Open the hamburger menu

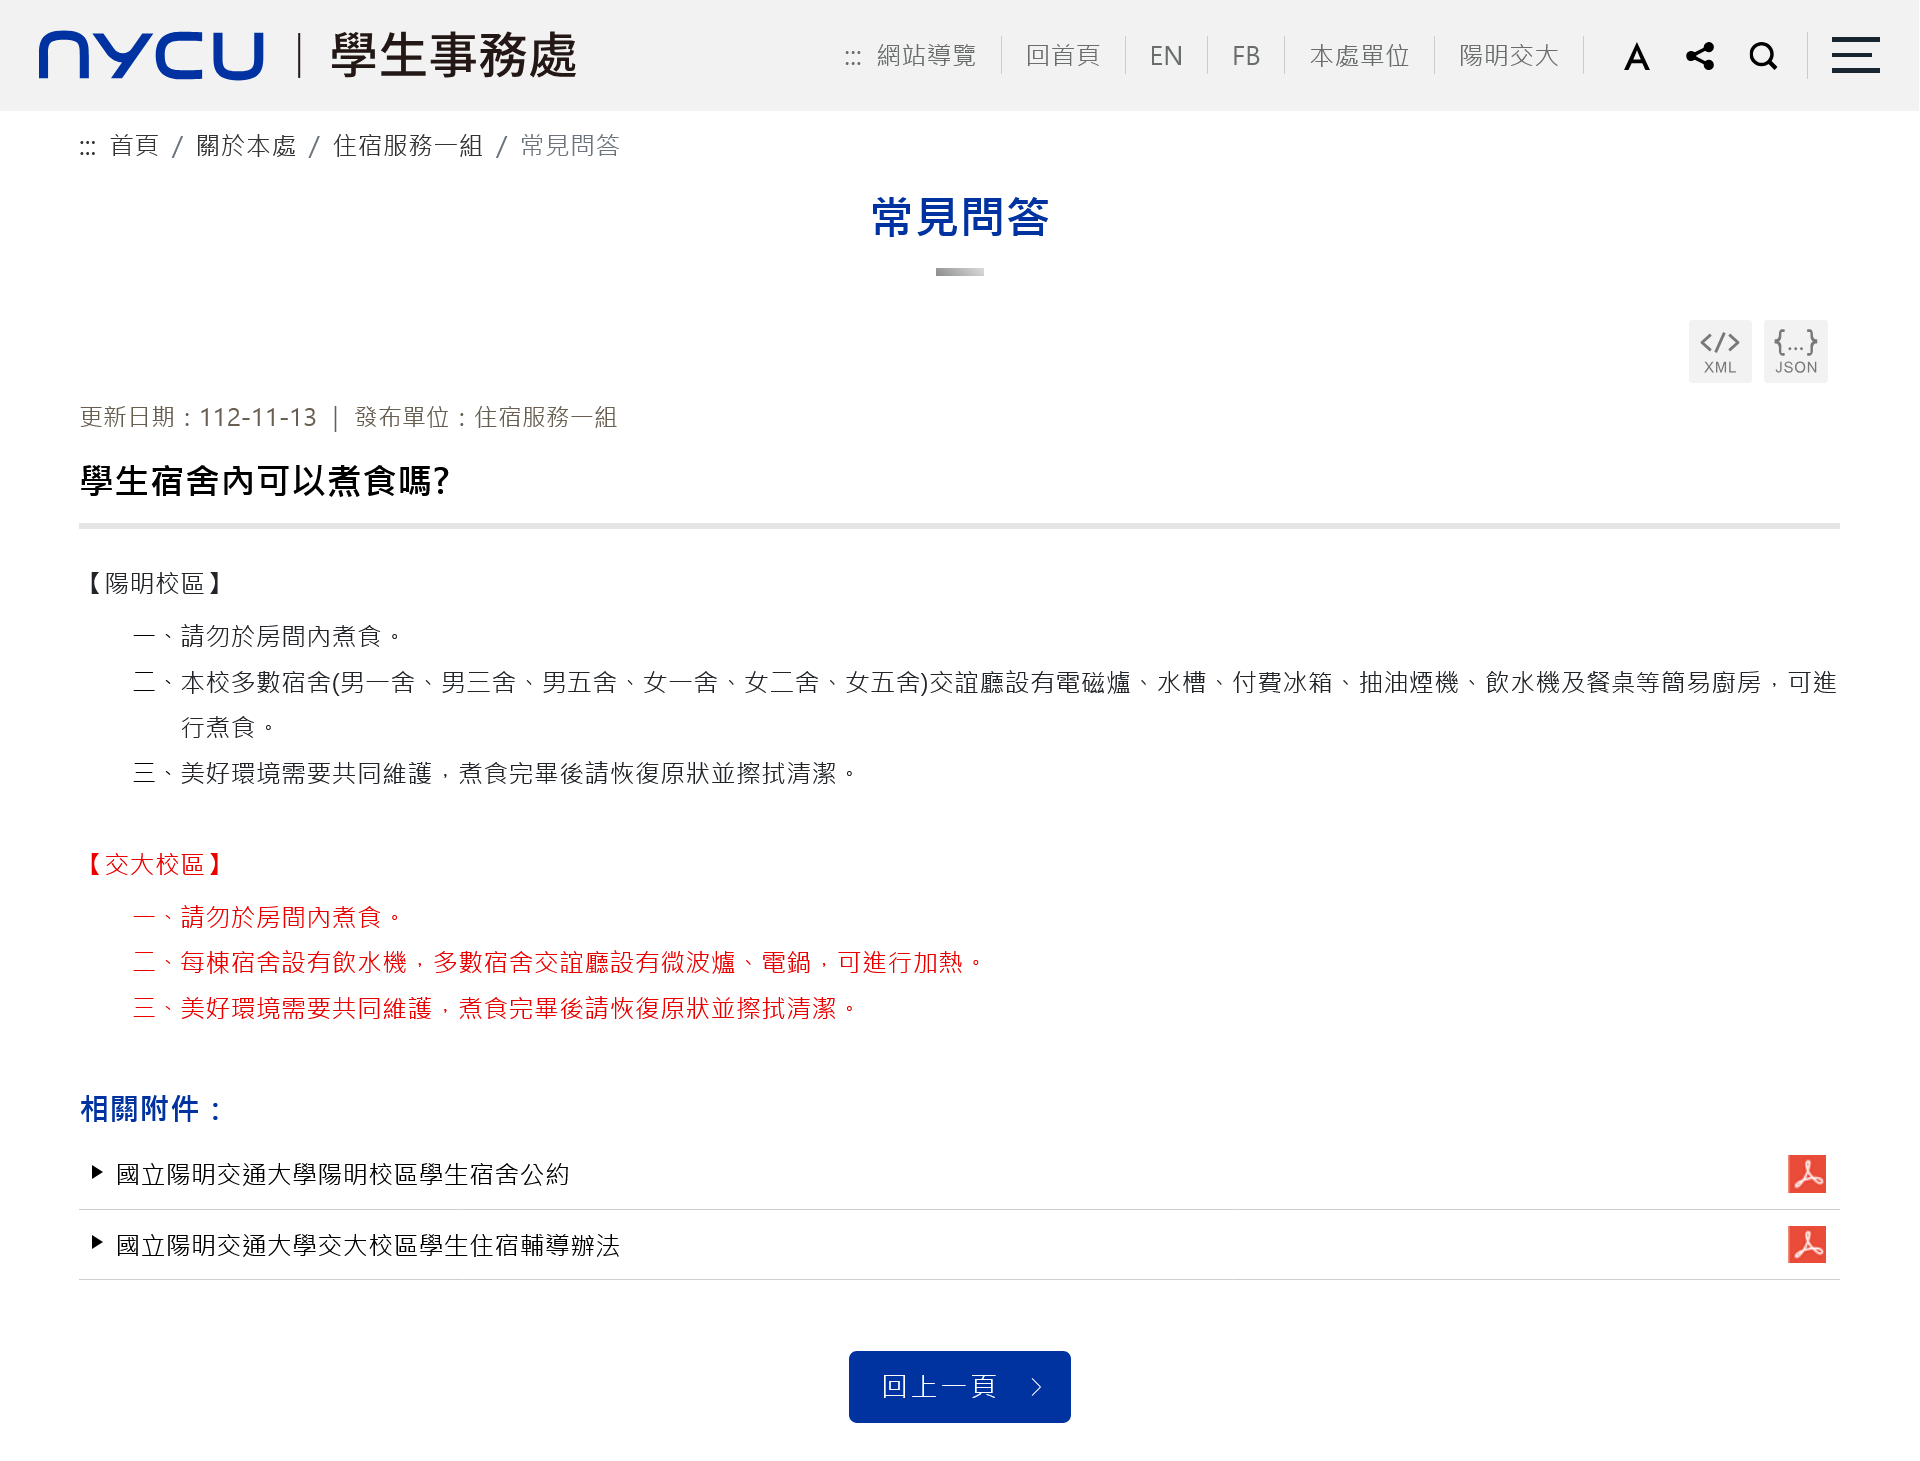coord(1855,56)
